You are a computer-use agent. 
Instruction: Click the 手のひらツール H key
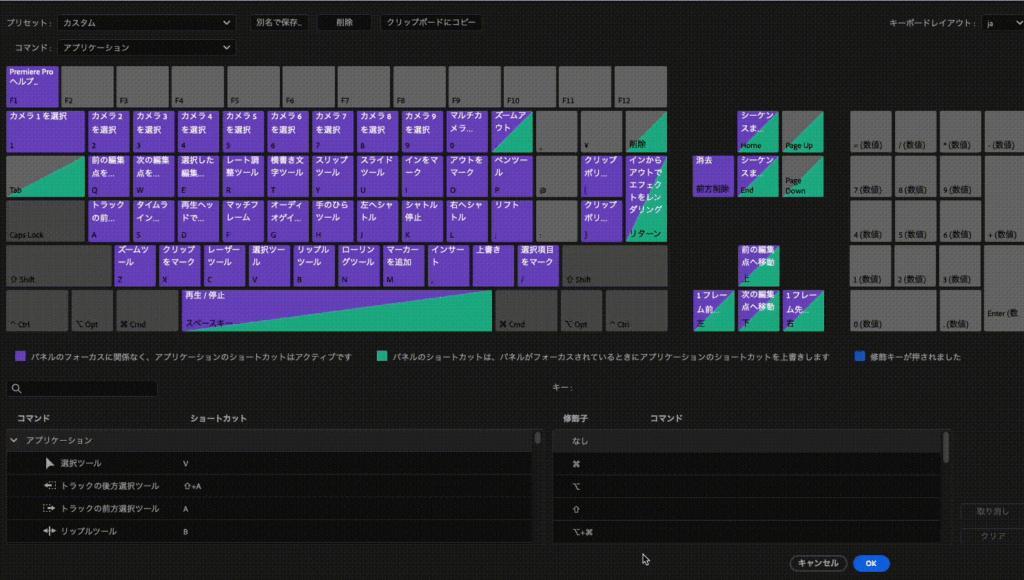(332, 221)
